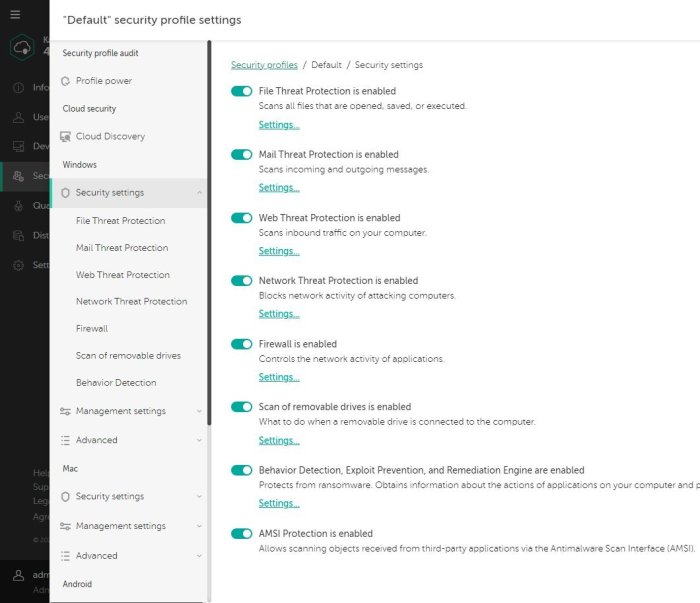Click the Windows Advanced list icon

point(66,440)
